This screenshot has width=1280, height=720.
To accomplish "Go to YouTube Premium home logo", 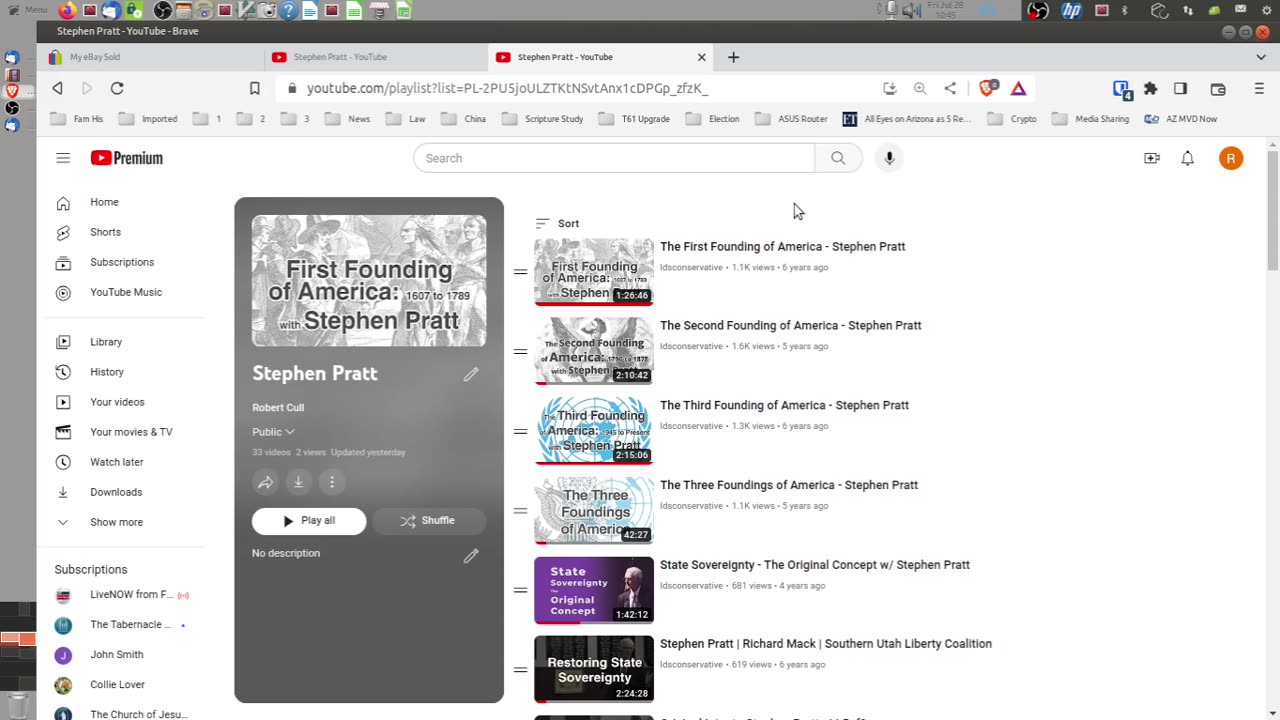I will (x=127, y=158).
